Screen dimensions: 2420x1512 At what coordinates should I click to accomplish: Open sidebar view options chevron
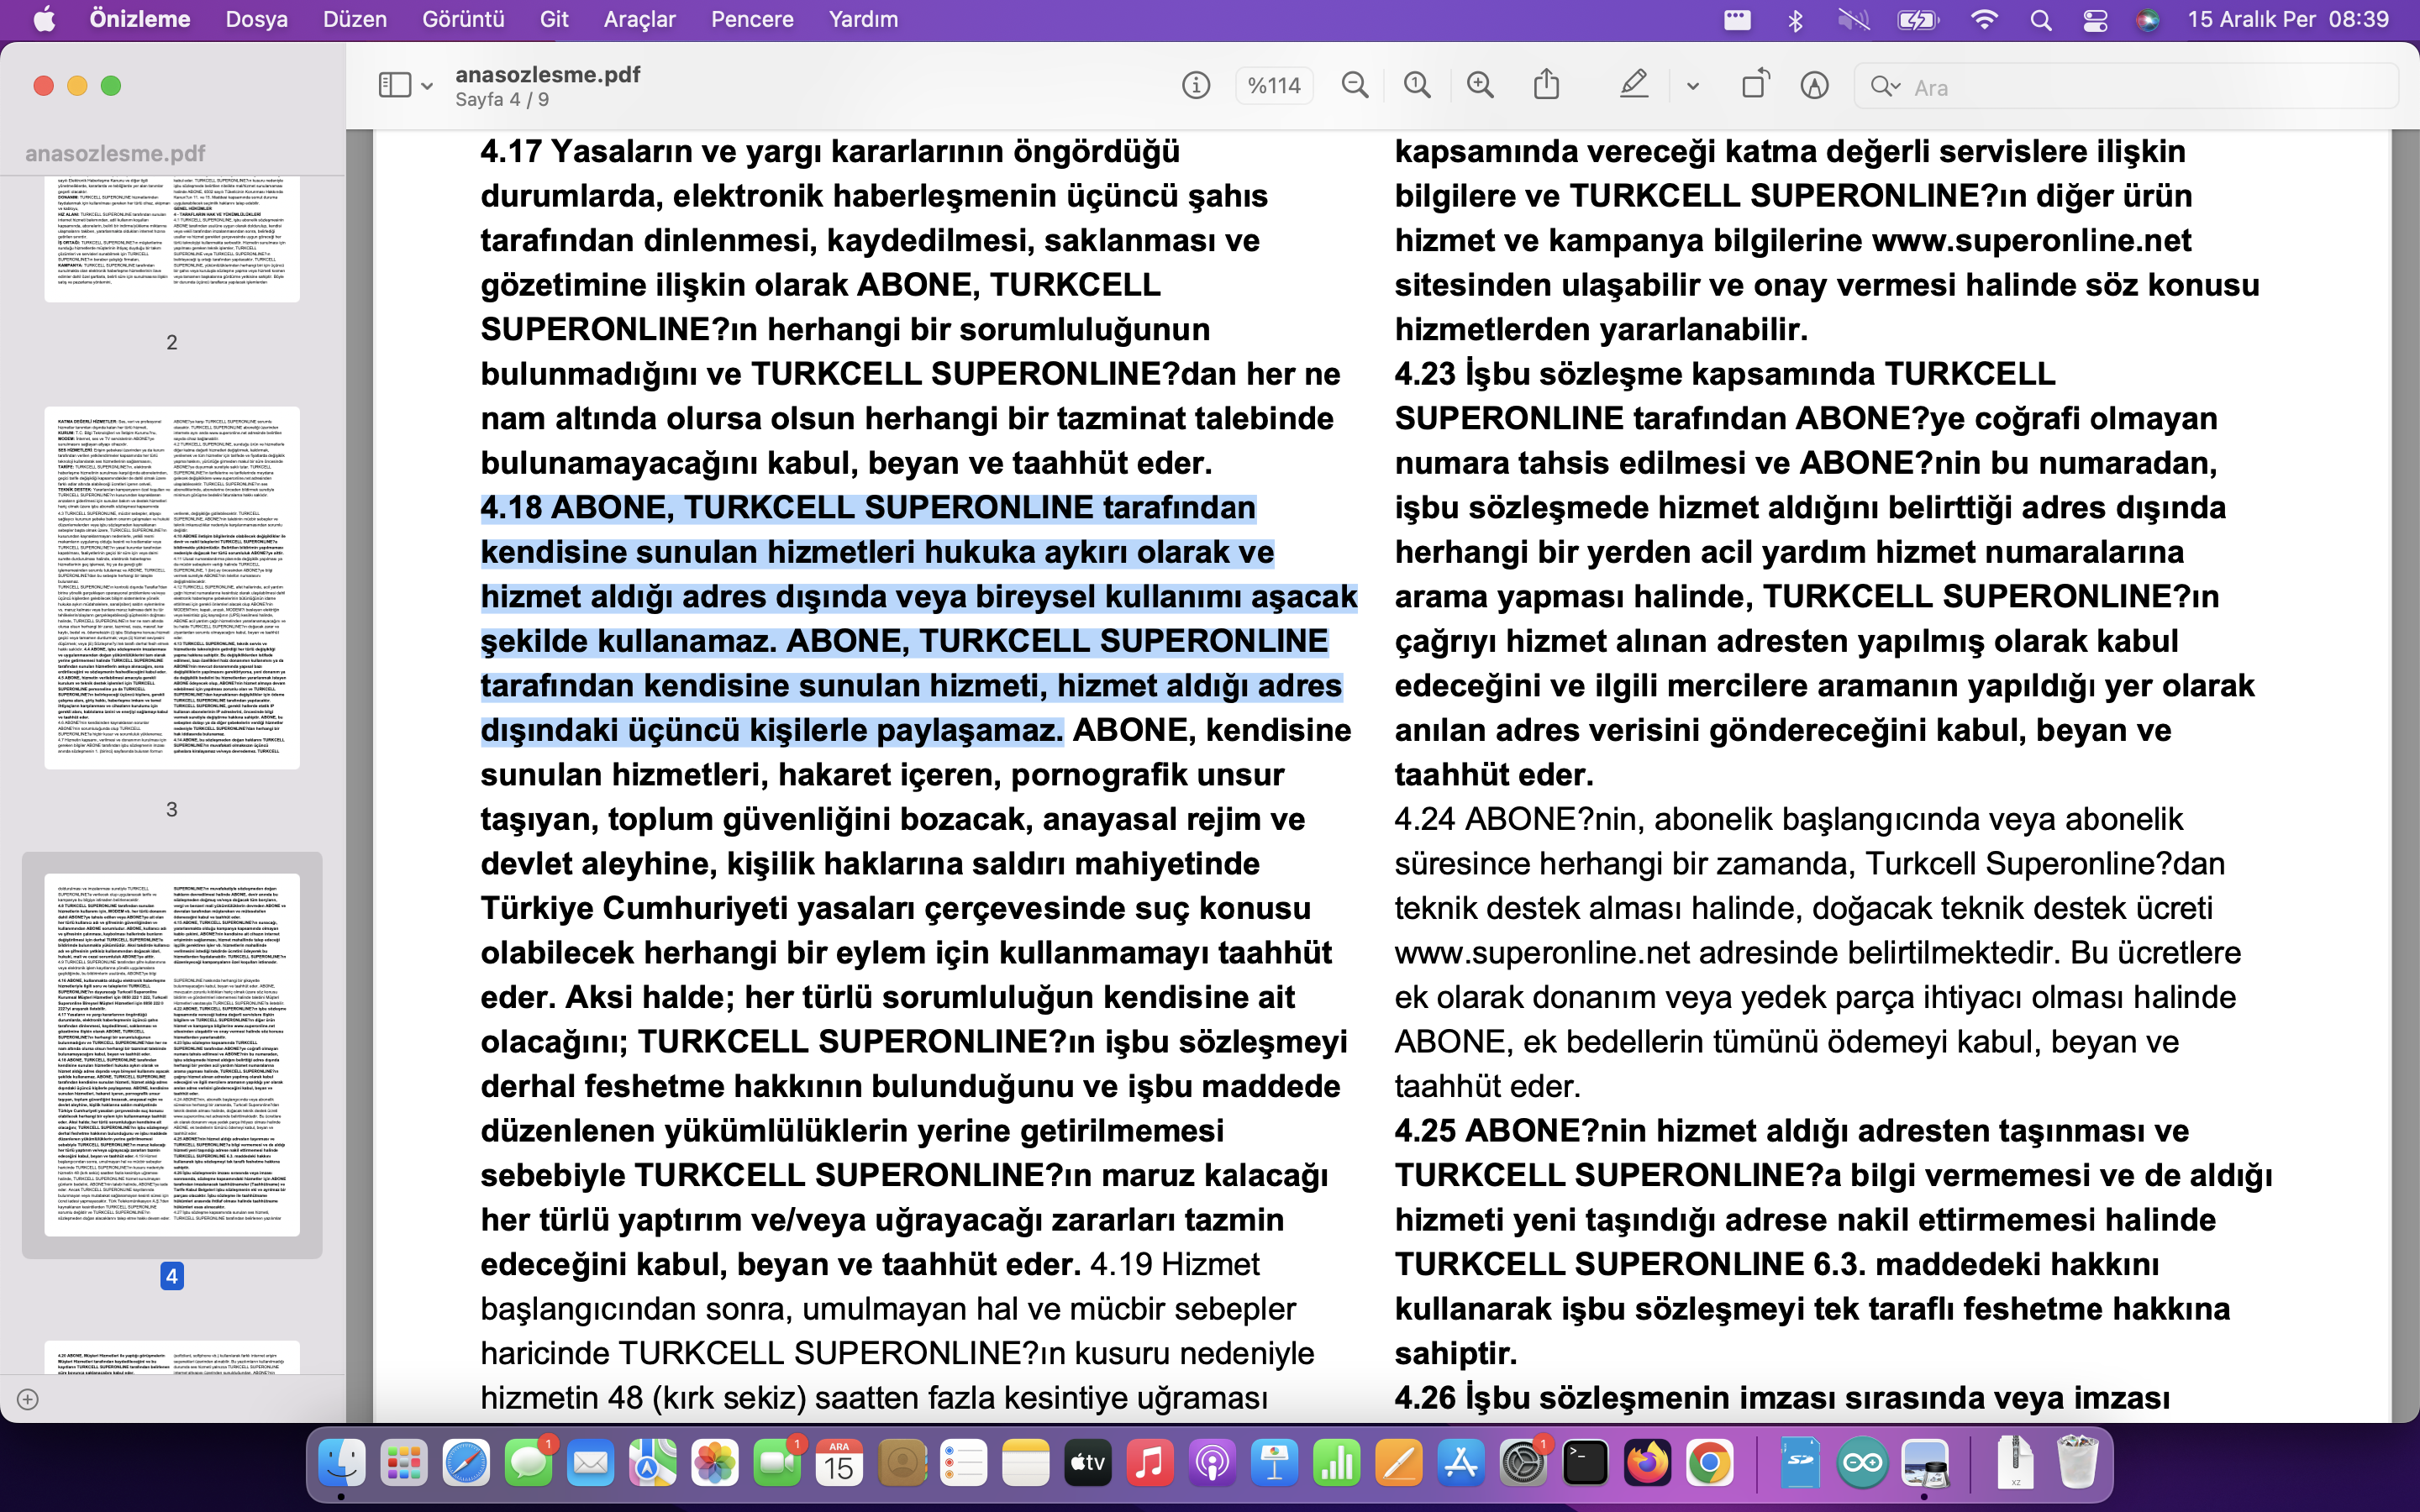point(427,87)
